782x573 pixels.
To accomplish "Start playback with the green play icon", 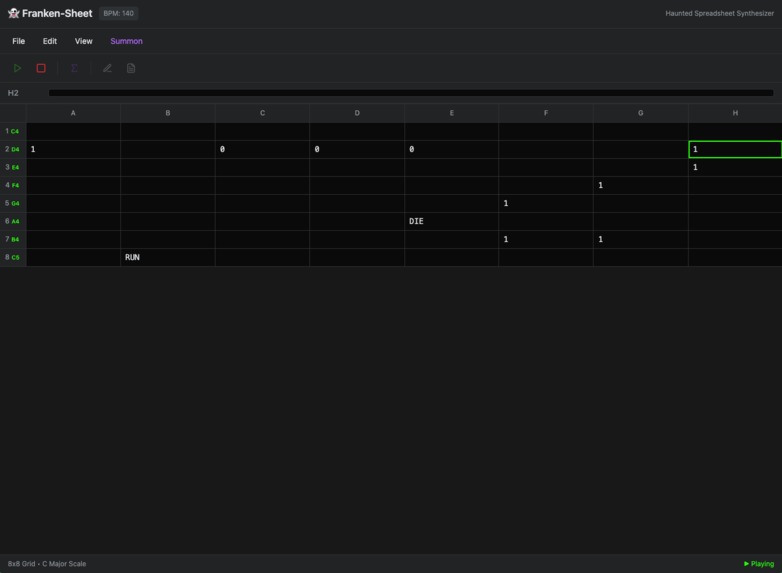I will pos(17,68).
